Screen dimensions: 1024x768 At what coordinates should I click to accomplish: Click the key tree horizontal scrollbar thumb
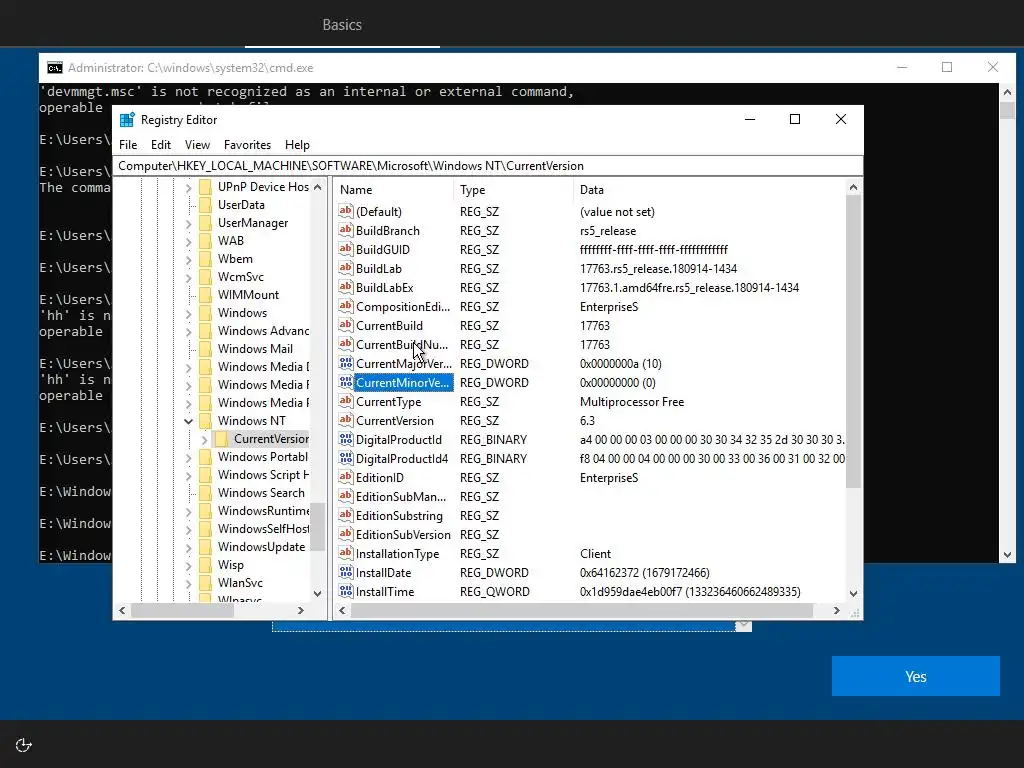(182, 611)
